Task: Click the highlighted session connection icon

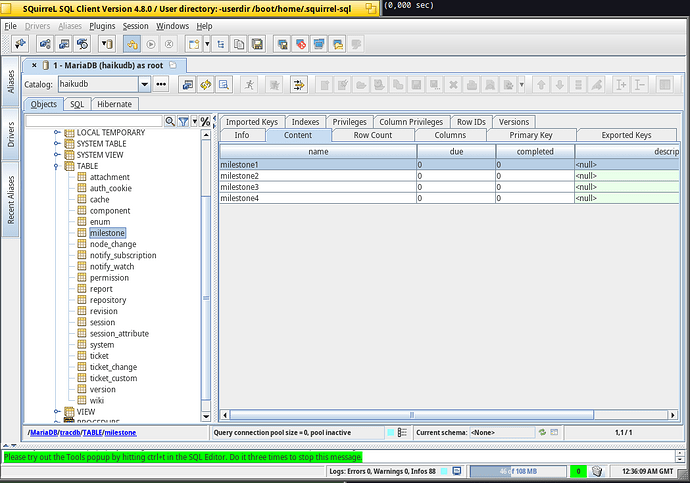Action: [132, 44]
